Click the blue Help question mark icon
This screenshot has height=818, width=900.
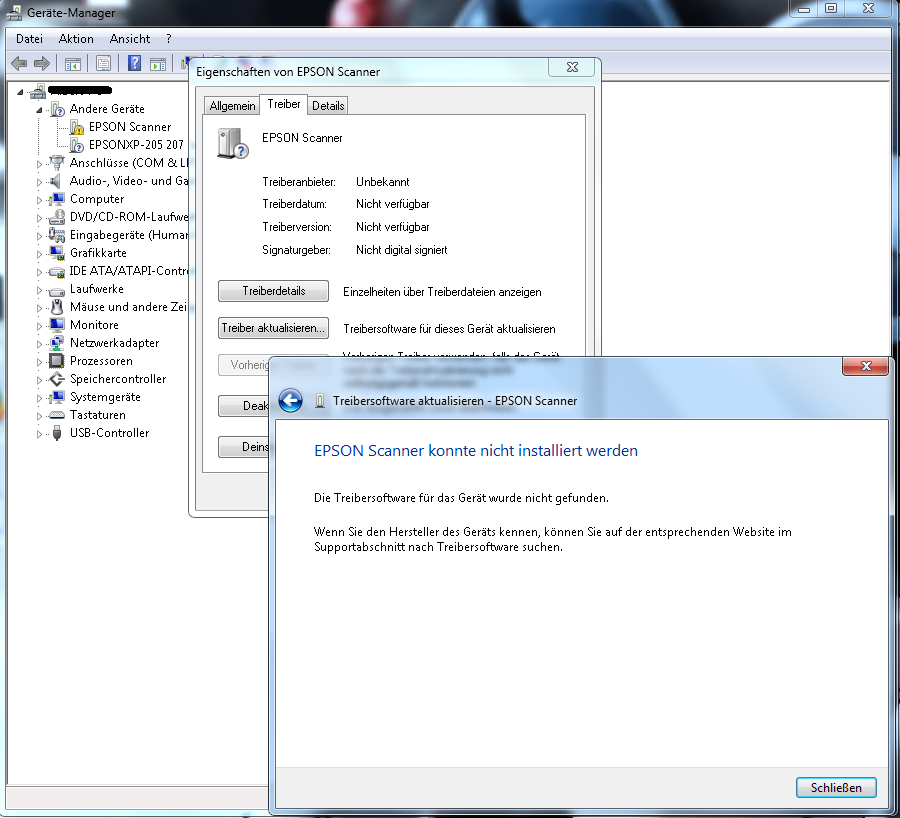click(134, 63)
